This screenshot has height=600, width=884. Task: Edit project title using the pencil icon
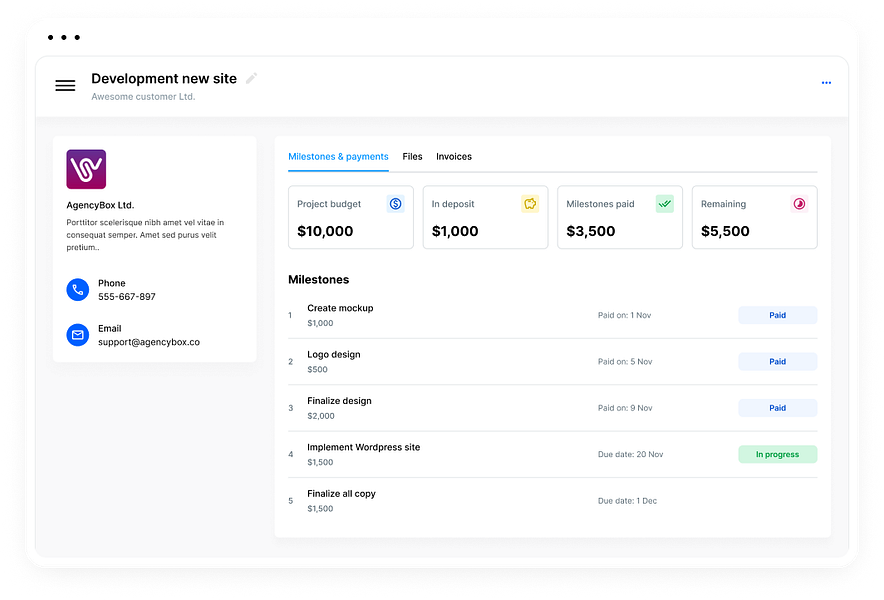click(x=252, y=78)
